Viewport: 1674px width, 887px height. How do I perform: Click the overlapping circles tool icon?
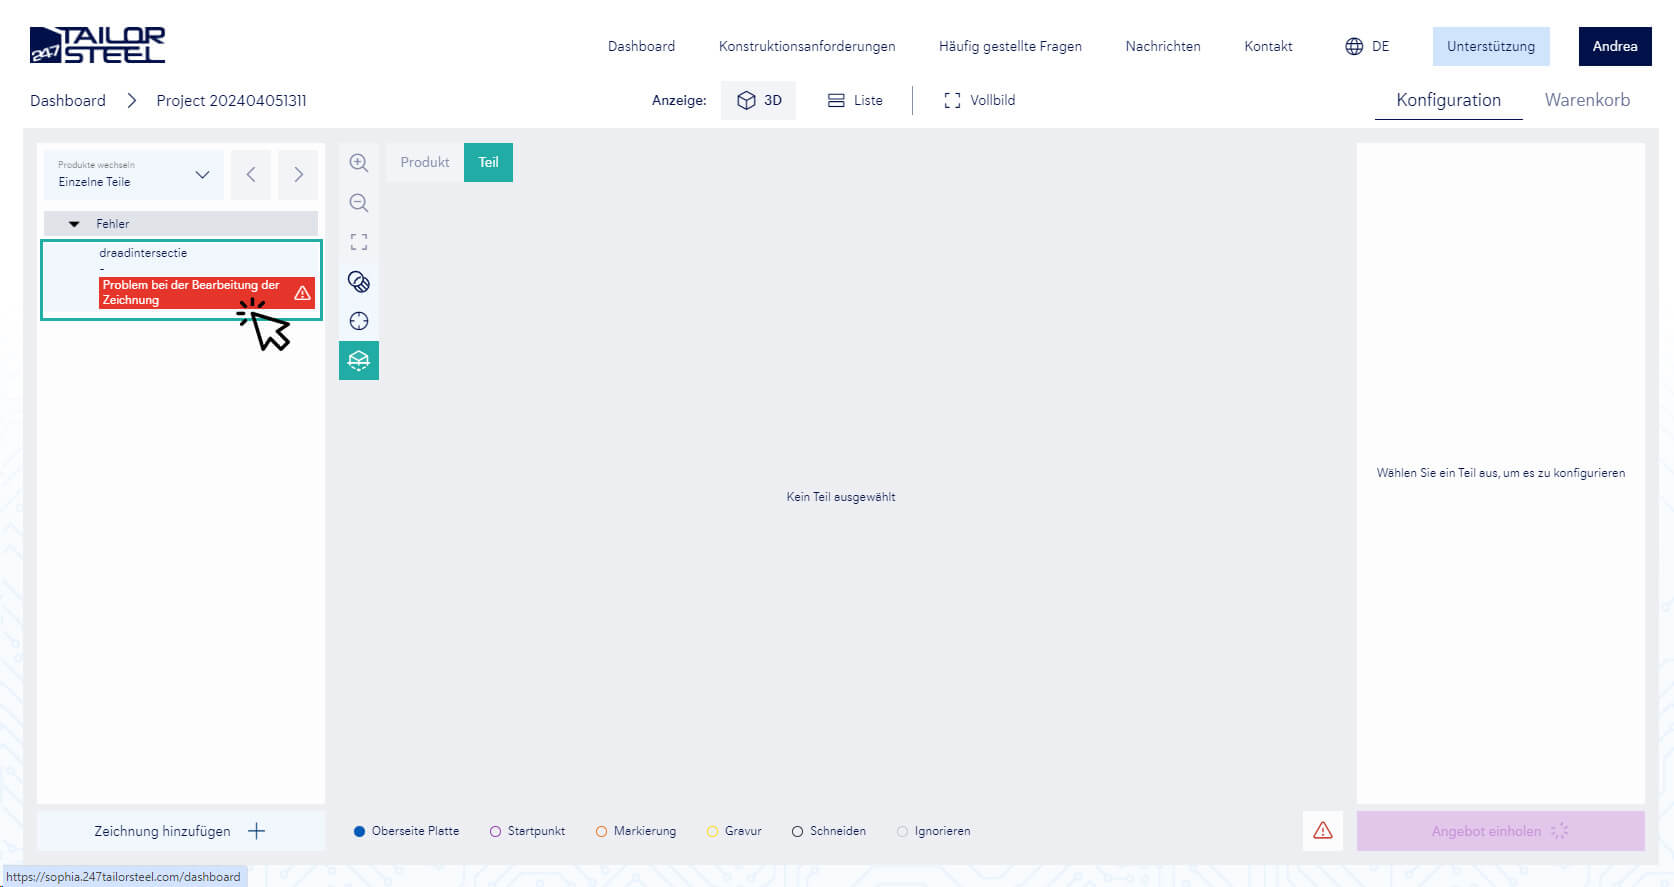coord(359,282)
